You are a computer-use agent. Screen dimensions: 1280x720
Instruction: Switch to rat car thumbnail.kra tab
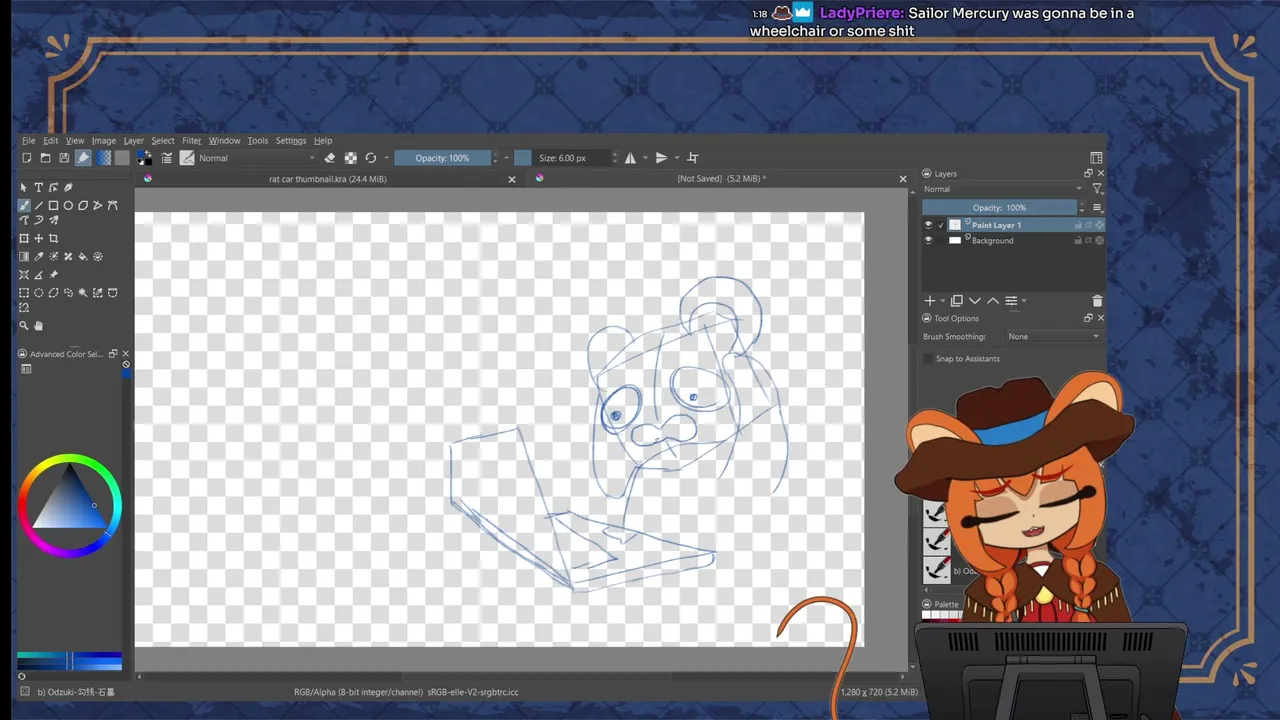[328, 179]
